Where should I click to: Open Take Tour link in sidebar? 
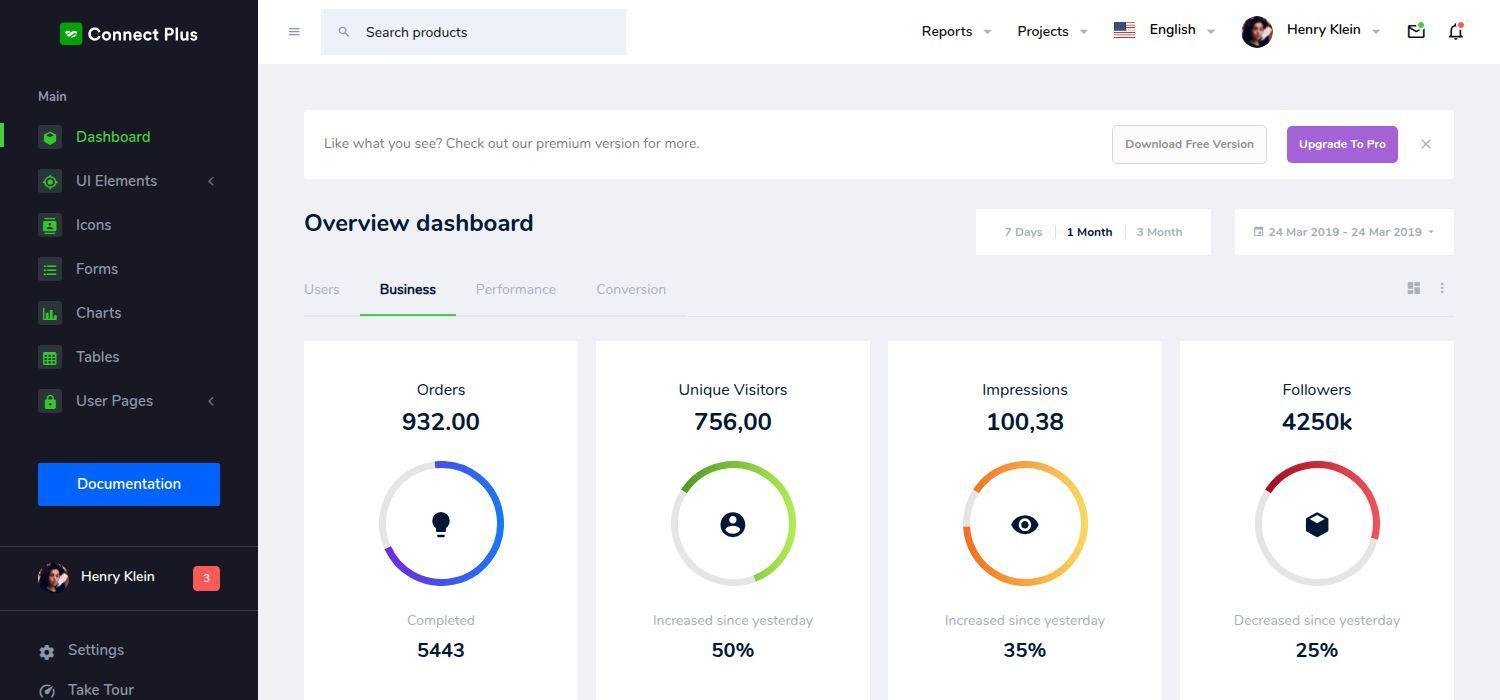click(x=101, y=690)
